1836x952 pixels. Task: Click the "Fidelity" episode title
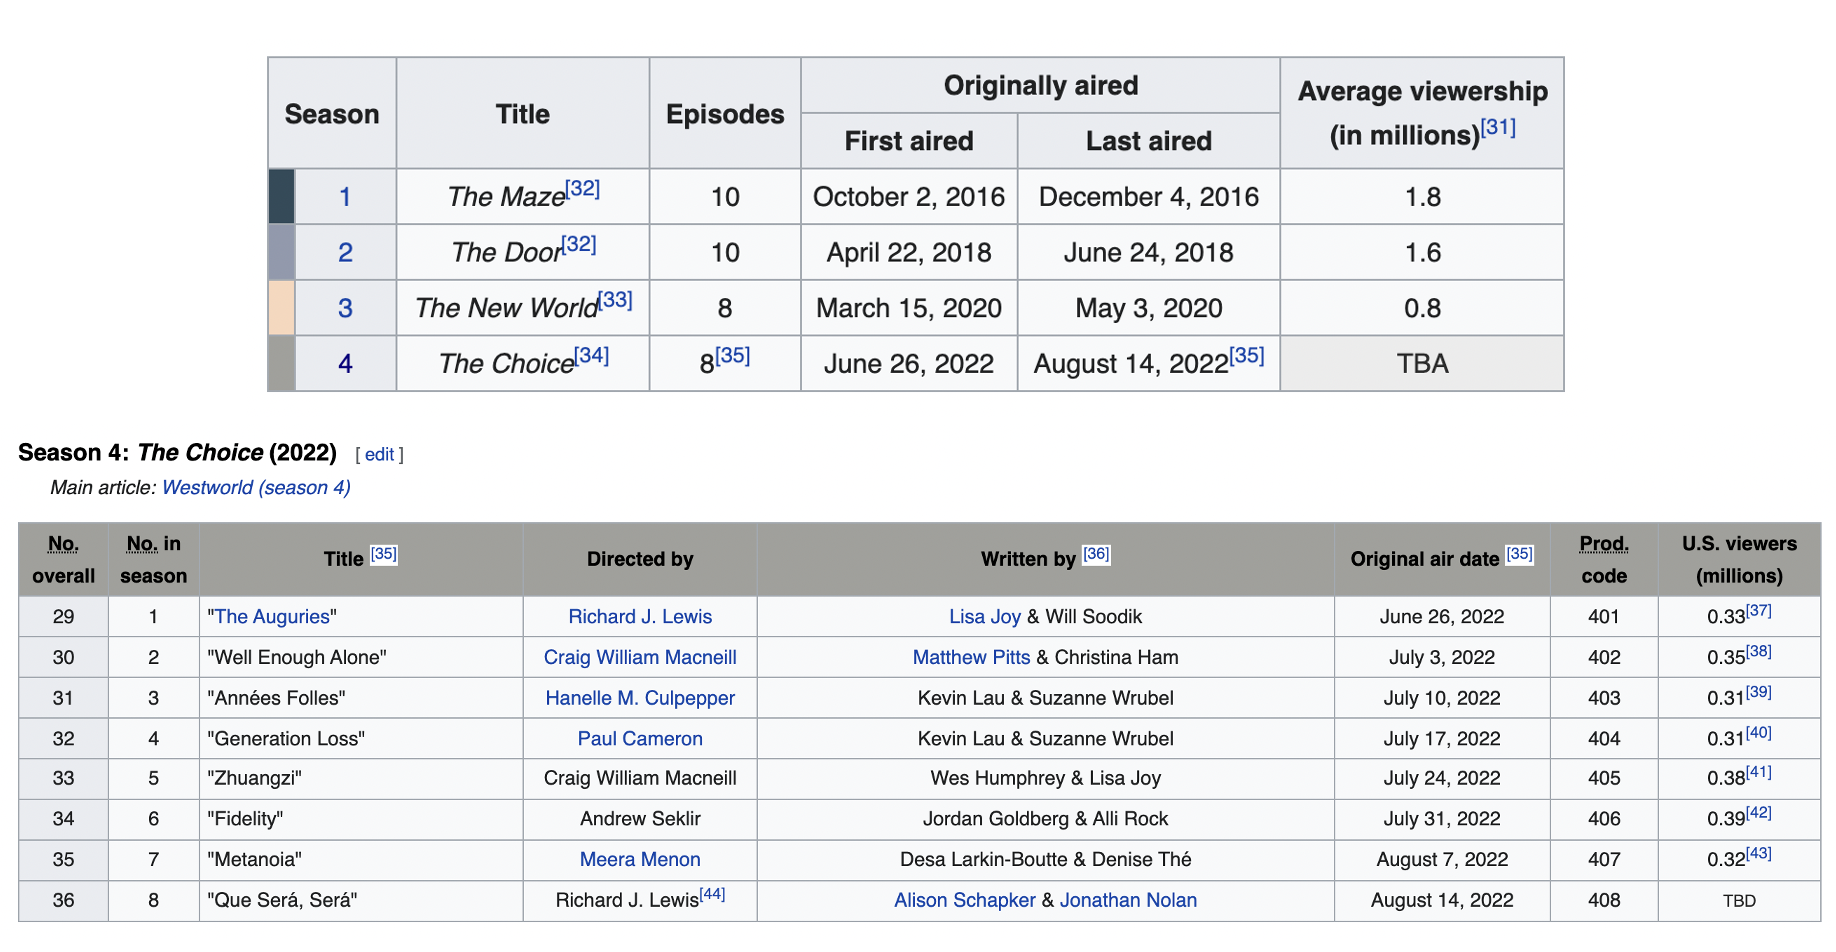click(x=245, y=819)
